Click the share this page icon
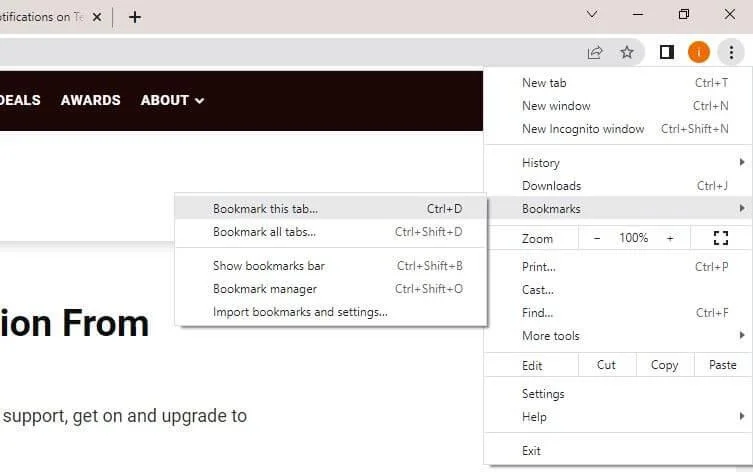The height and width of the screenshot is (472, 753). click(x=595, y=52)
